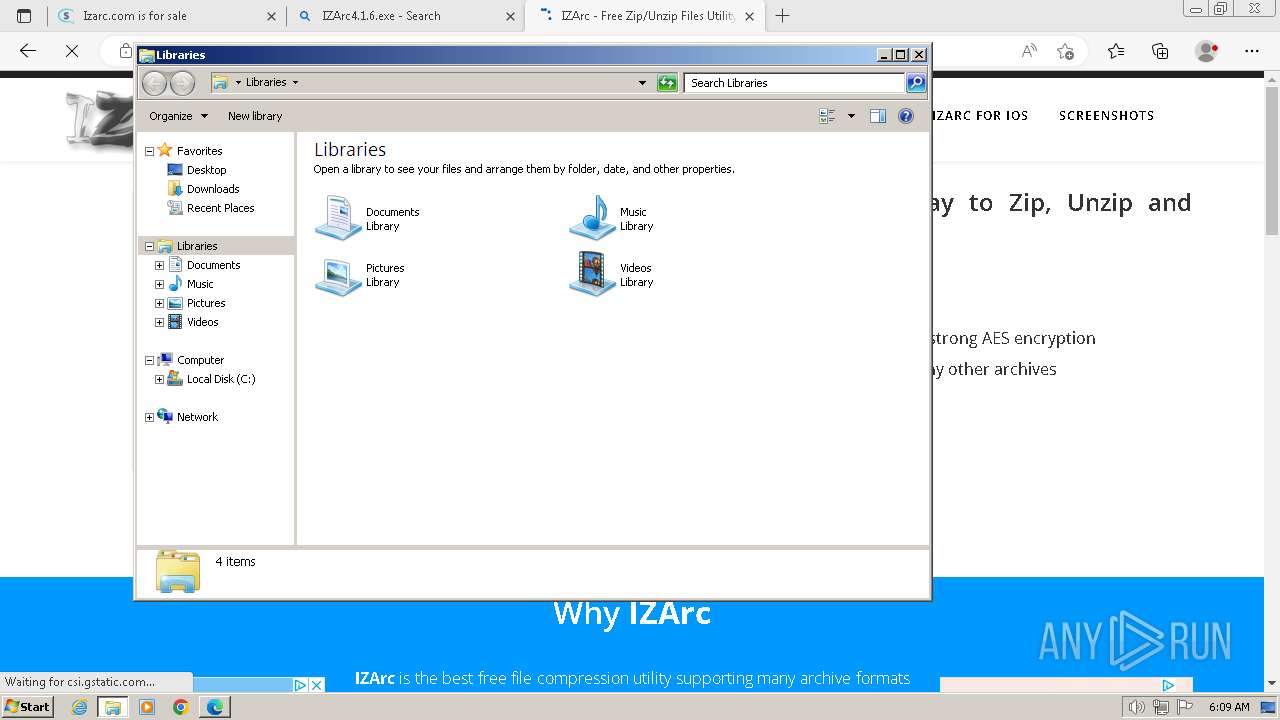Image resolution: width=1280 pixels, height=720 pixels.
Task: Open Explorer help
Action: point(906,116)
